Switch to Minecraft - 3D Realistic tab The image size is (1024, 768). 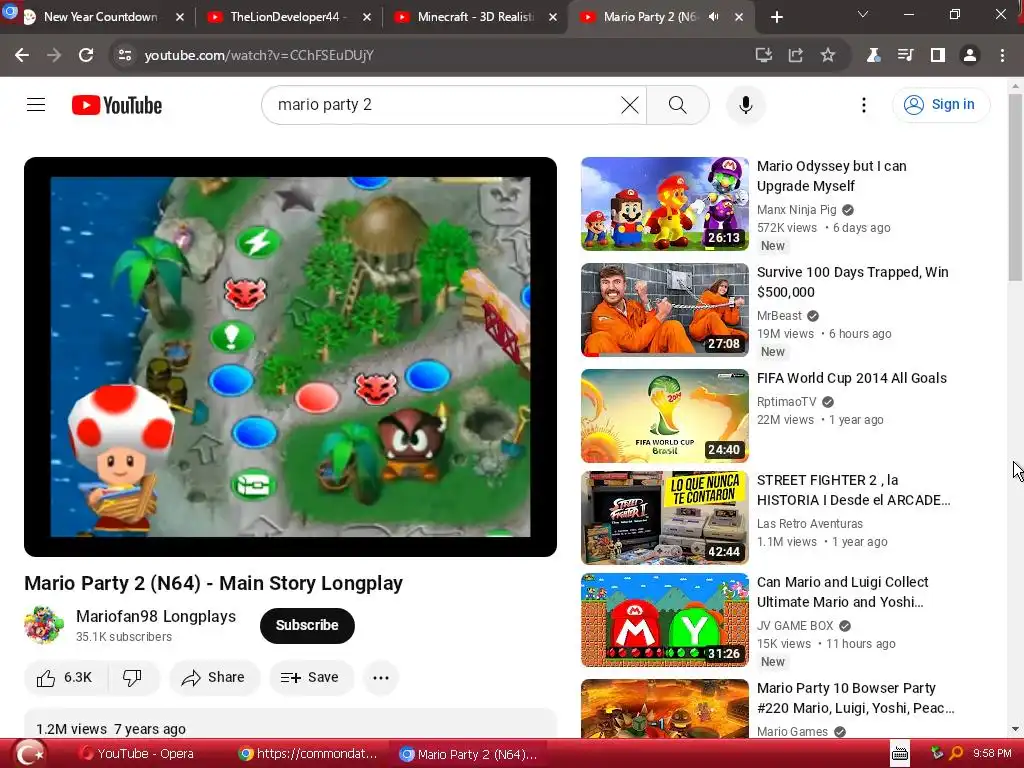click(475, 17)
